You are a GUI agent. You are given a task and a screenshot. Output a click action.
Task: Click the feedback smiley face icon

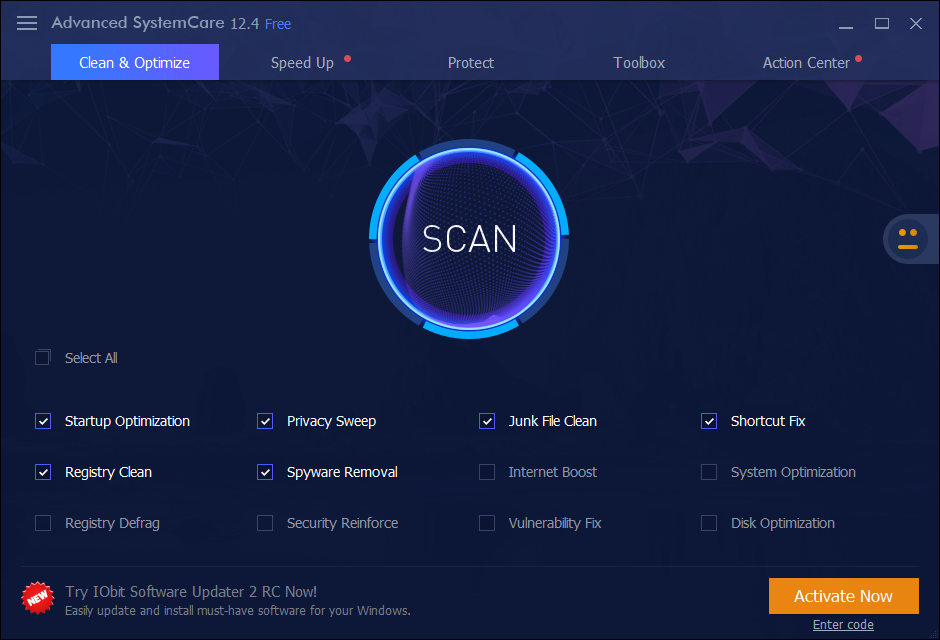(x=908, y=239)
